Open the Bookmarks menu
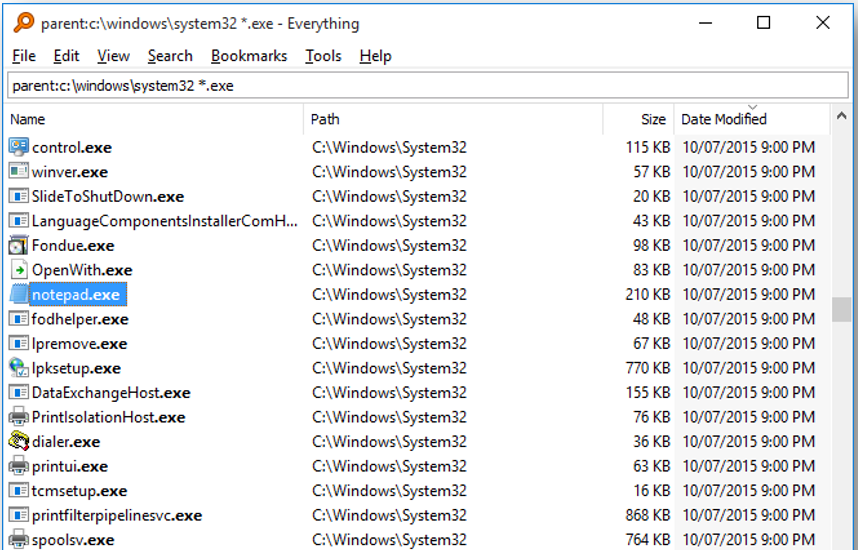This screenshot has height=550, width=858. click(x=249, y=56)
